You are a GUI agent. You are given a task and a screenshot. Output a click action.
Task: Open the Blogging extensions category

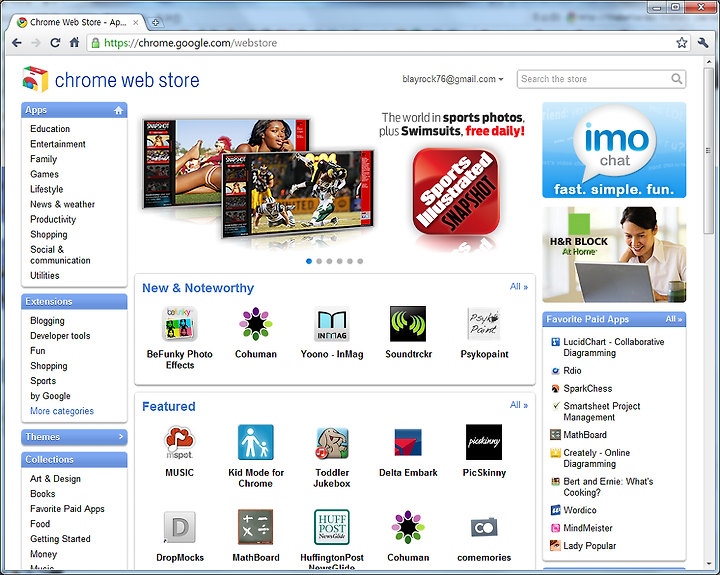click(47, 321)
